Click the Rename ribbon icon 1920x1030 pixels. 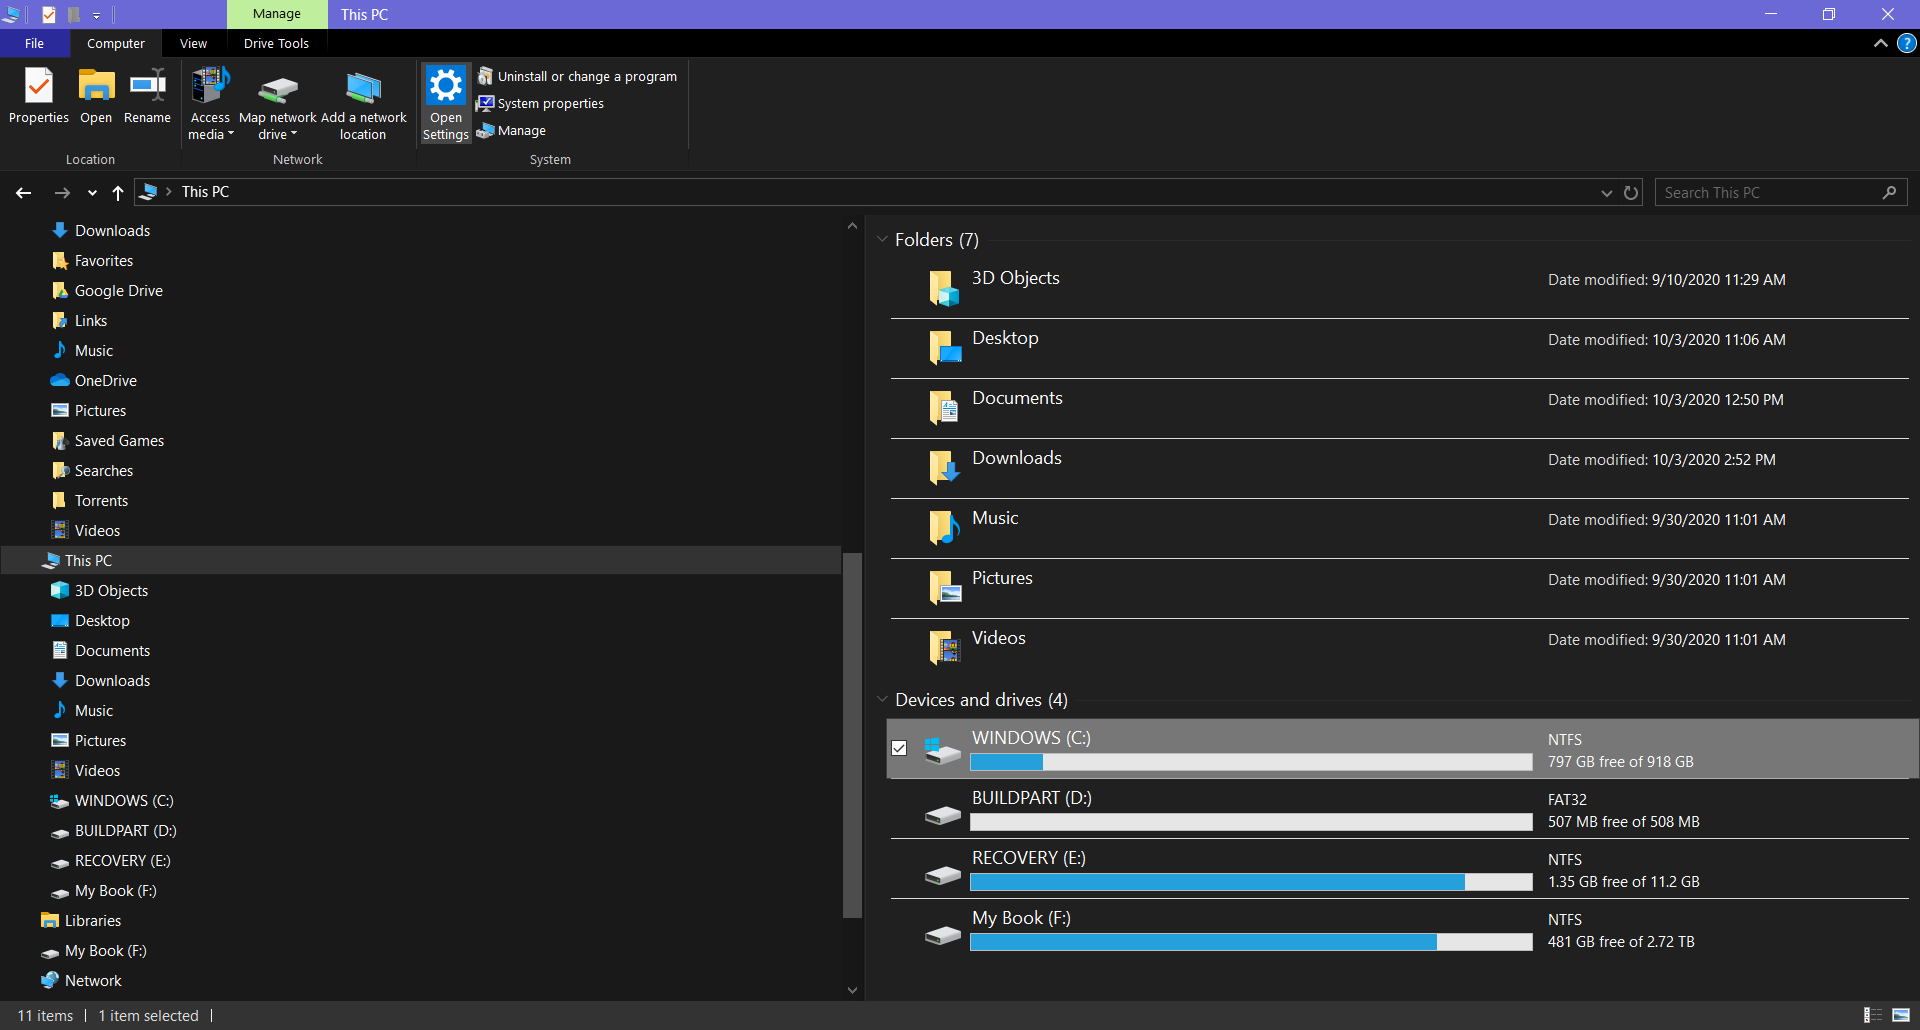pyautogui.click(x=147, y=96)
